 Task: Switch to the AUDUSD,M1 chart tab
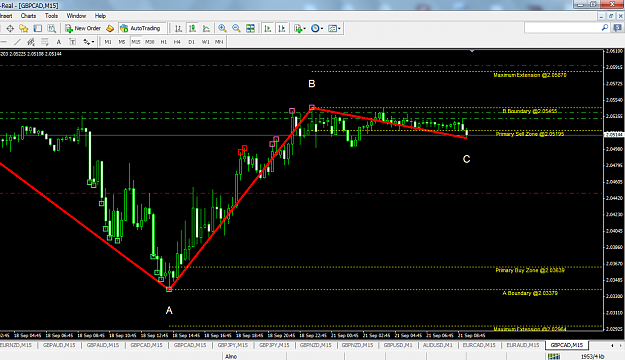437,345
